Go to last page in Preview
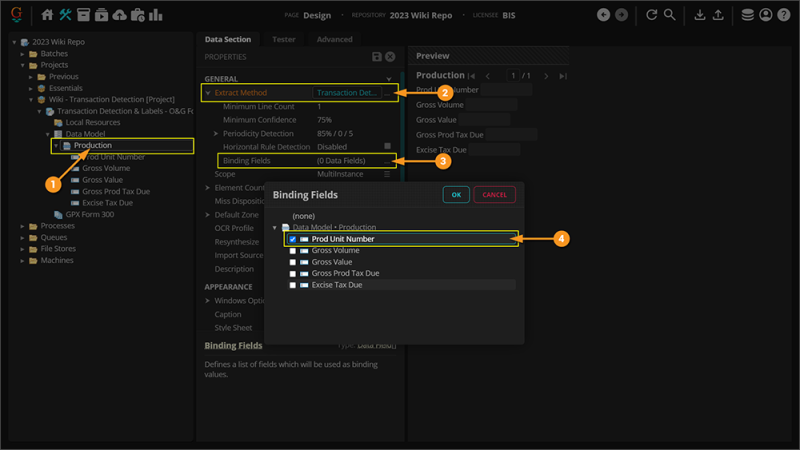This screenshot has height=450, width=800. (x=563, y=76)
